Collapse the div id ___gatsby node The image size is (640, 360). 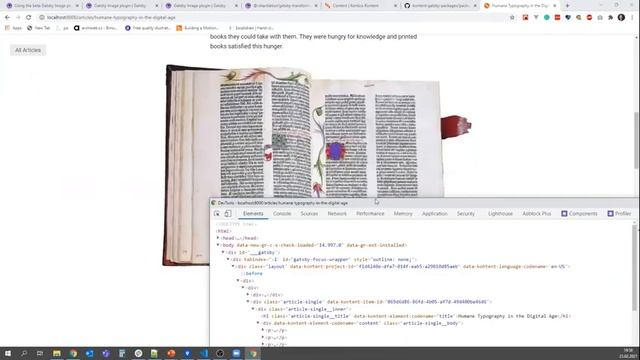223,252
